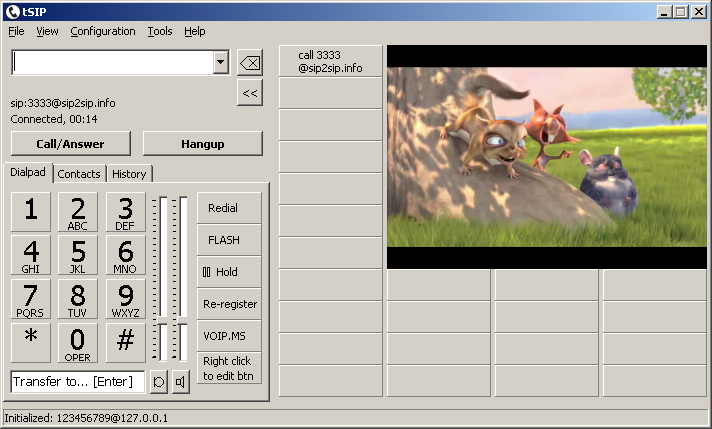This screenshot has width=712, height=429.
Task: Switch to the Contacts tab
Action: pyautogui.click(x=79, y=174)
